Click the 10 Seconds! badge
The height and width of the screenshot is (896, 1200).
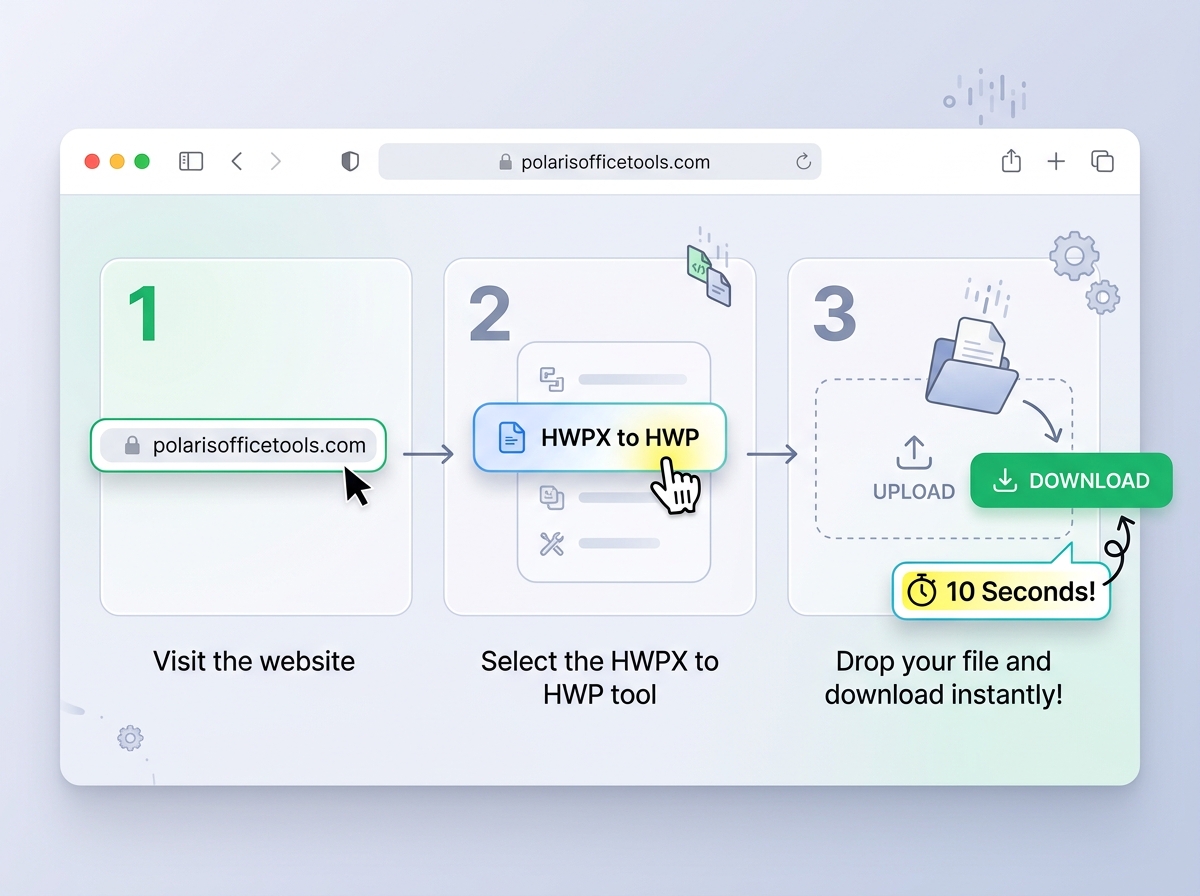[1001, 591]
